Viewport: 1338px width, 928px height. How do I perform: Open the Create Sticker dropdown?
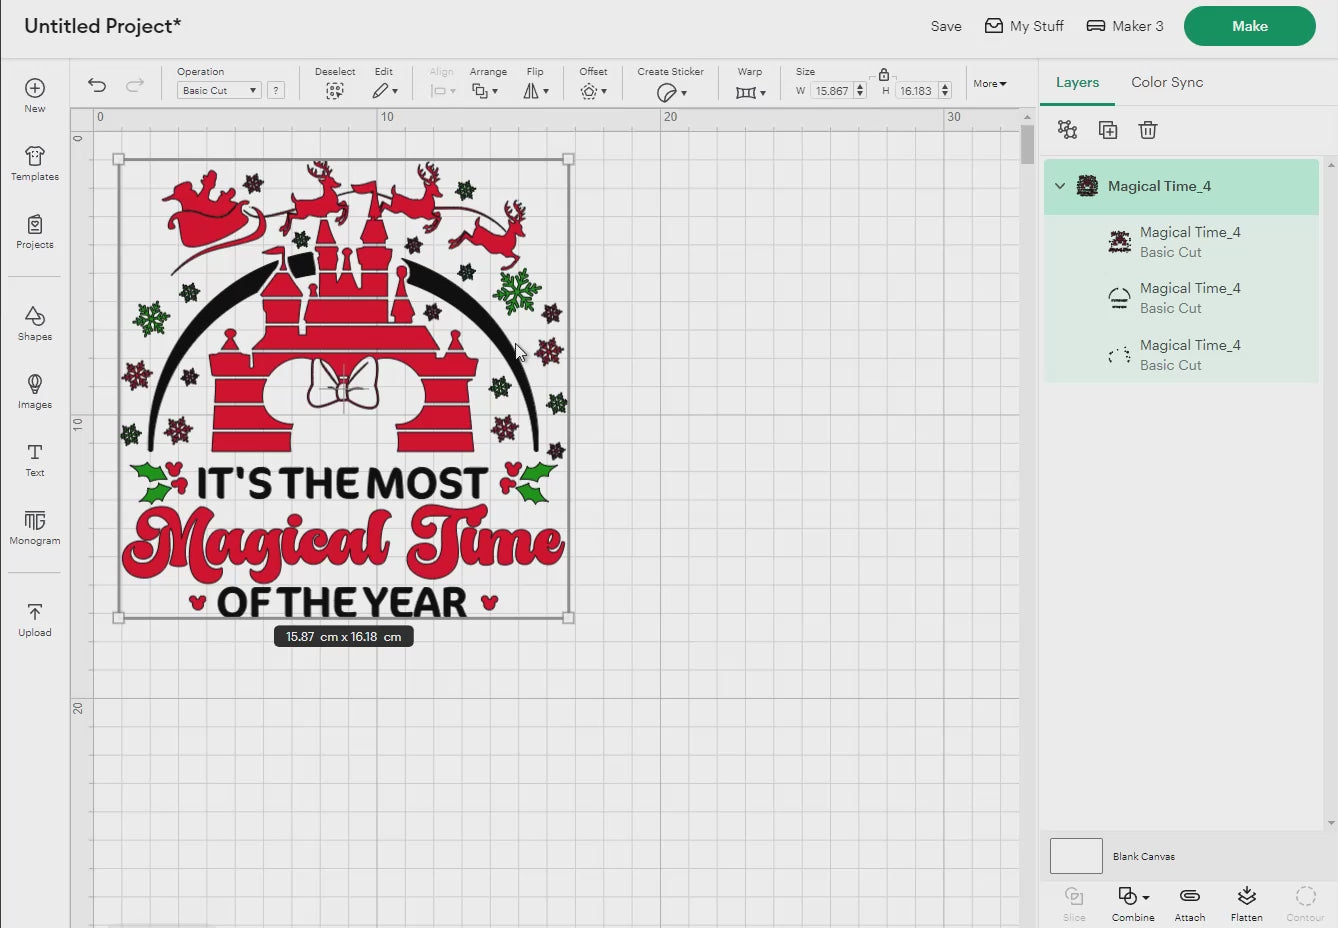[x=671, y=92]
